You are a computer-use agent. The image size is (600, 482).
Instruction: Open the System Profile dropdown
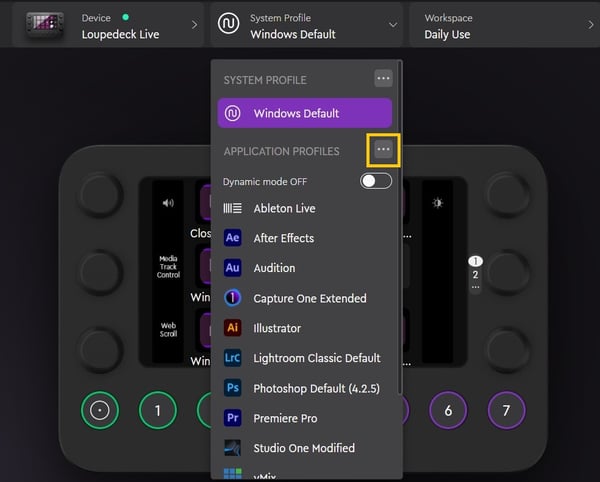[306, 24]
